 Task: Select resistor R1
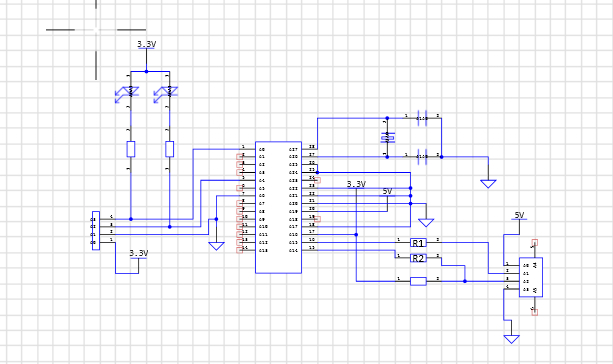[418, 243]
